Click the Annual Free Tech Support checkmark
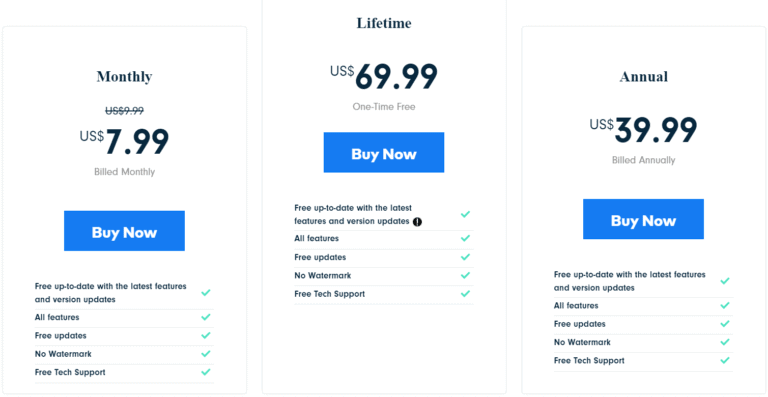Viewport: 768px width, 397px height. pyautogui.click(x=725, y=360)
